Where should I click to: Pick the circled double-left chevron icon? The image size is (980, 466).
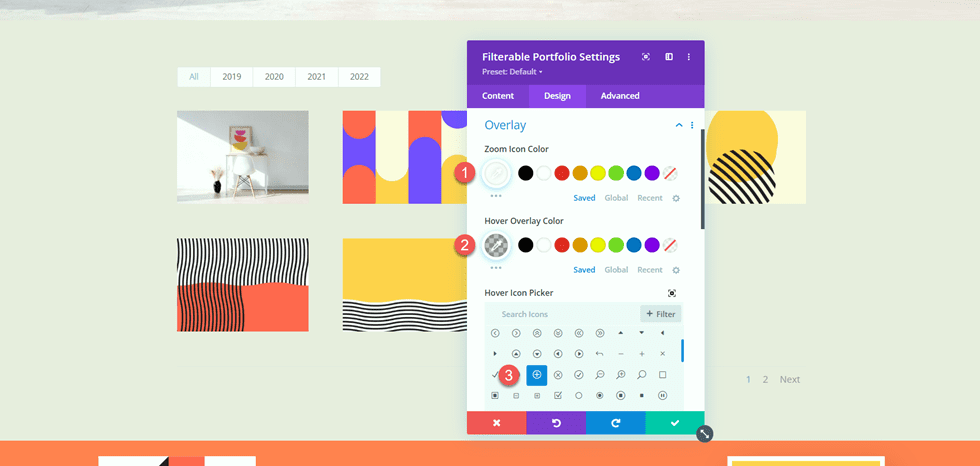pyautogui.click(x=579, y=334)
